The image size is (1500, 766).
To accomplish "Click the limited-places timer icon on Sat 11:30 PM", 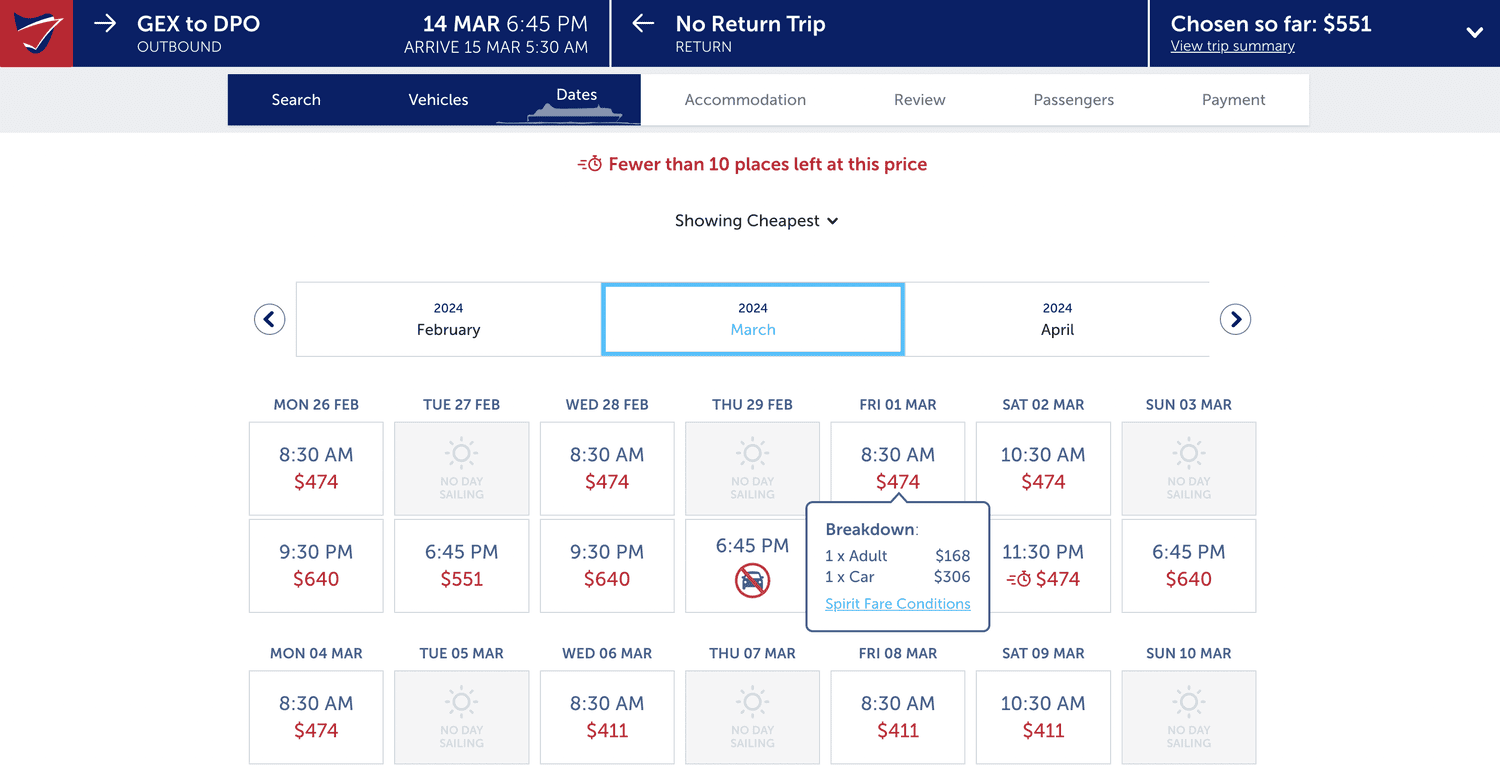I will point(1018,579).
